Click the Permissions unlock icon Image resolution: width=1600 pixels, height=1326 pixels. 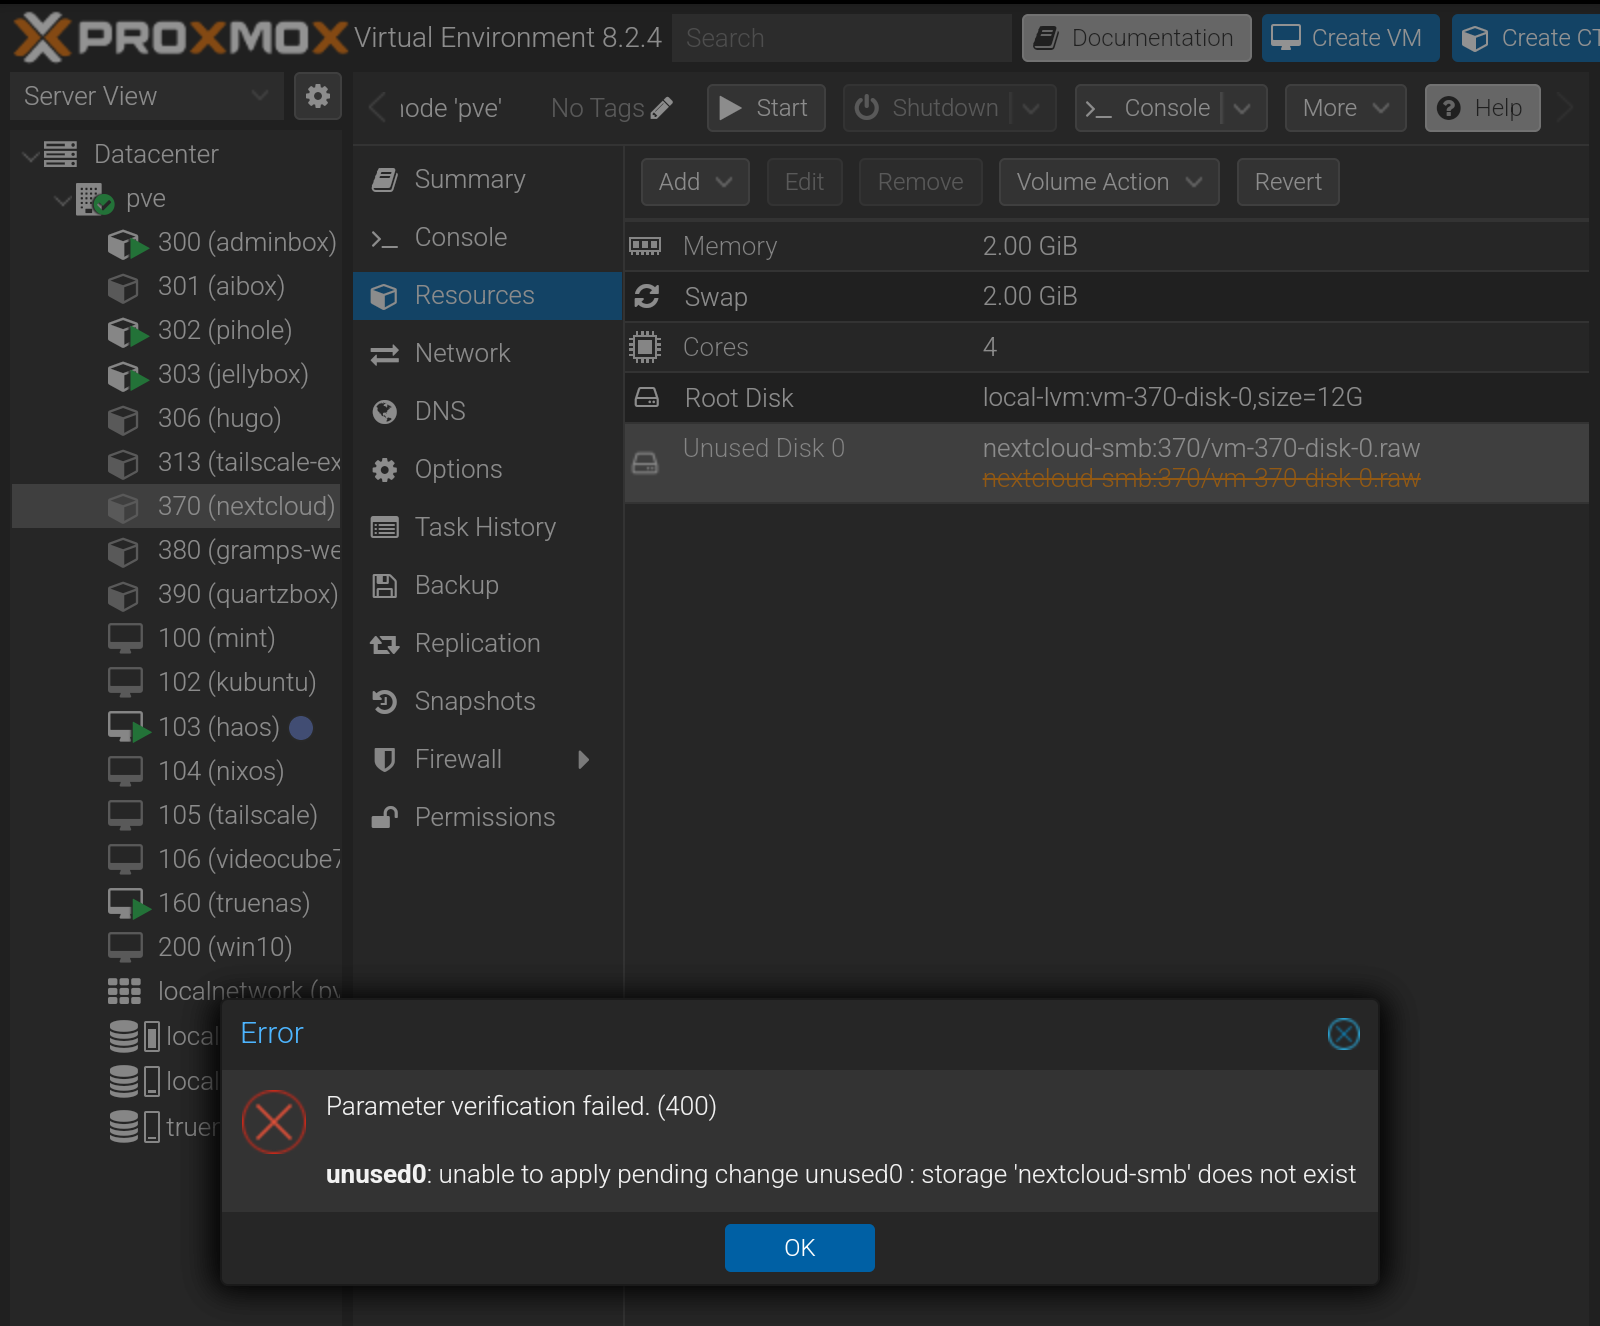coord(385,818)
